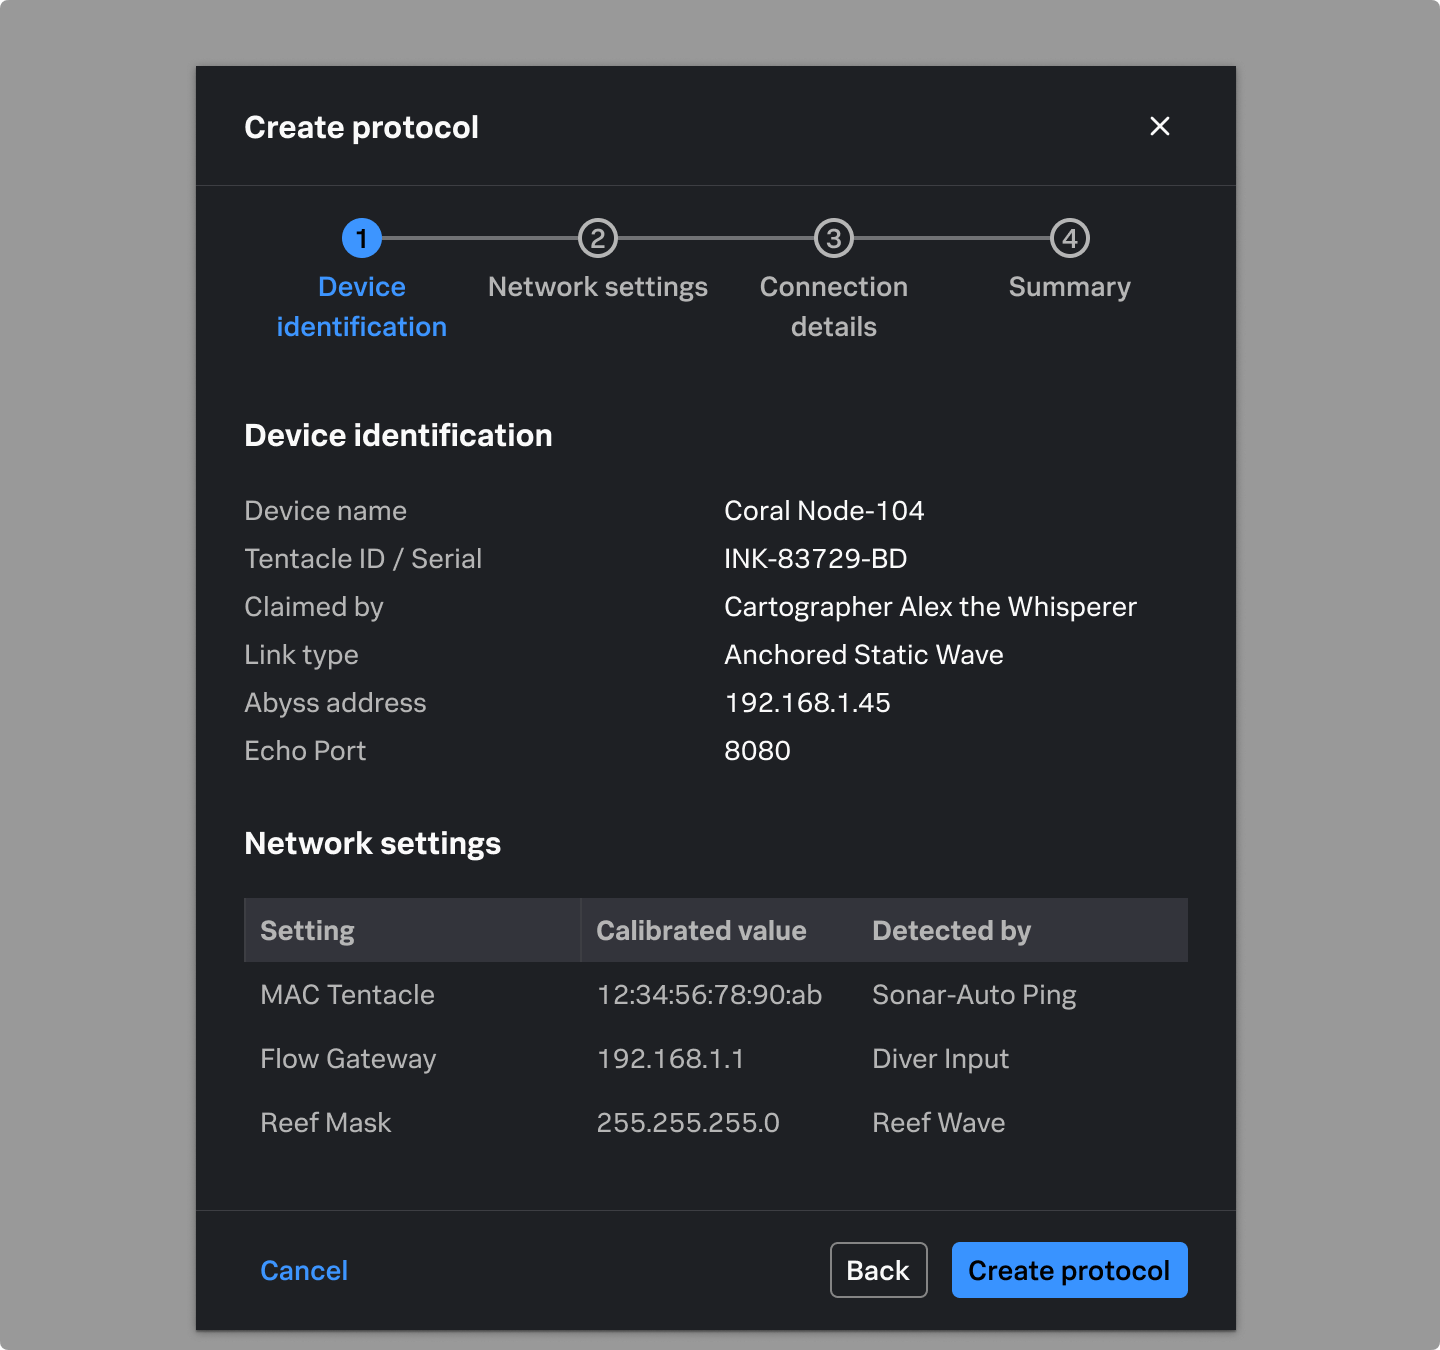Click the Detected by column header
Screen dimensions: 1440x1350
click(951, 931)
